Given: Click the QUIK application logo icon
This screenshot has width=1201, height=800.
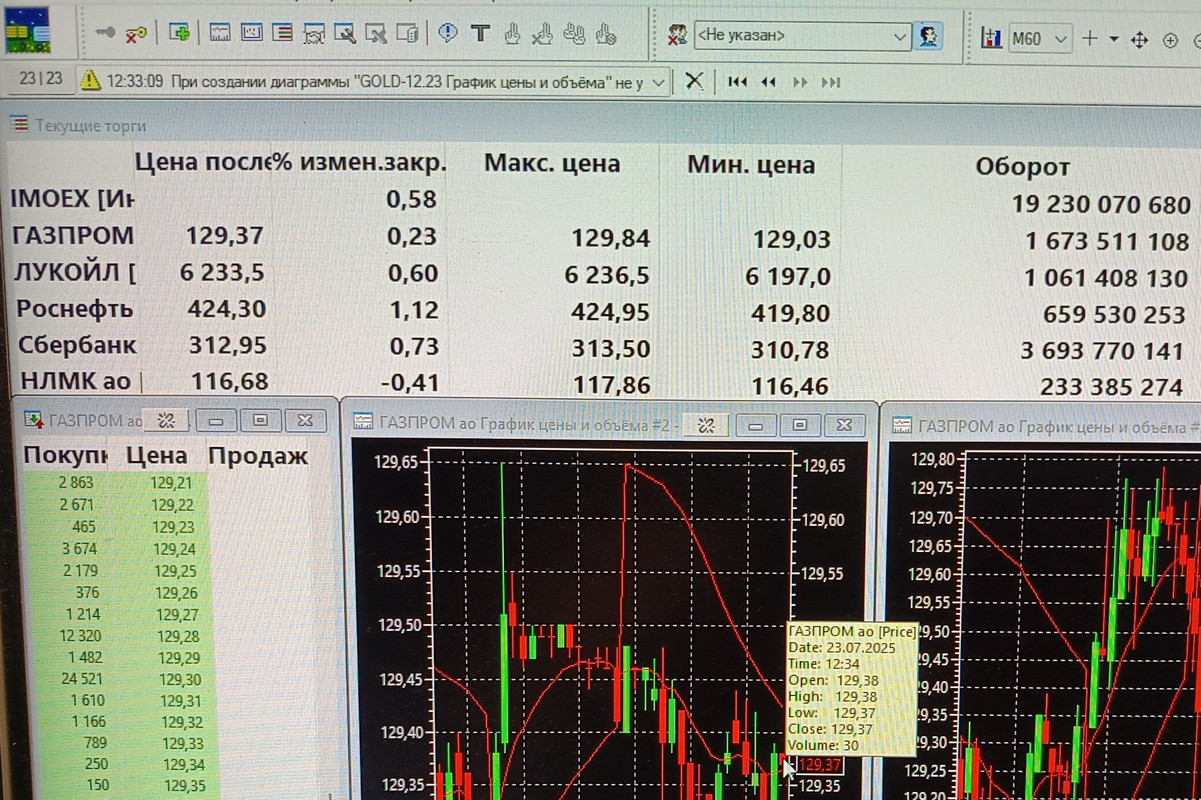Looking at the screenshot, I should coord(28,33).
